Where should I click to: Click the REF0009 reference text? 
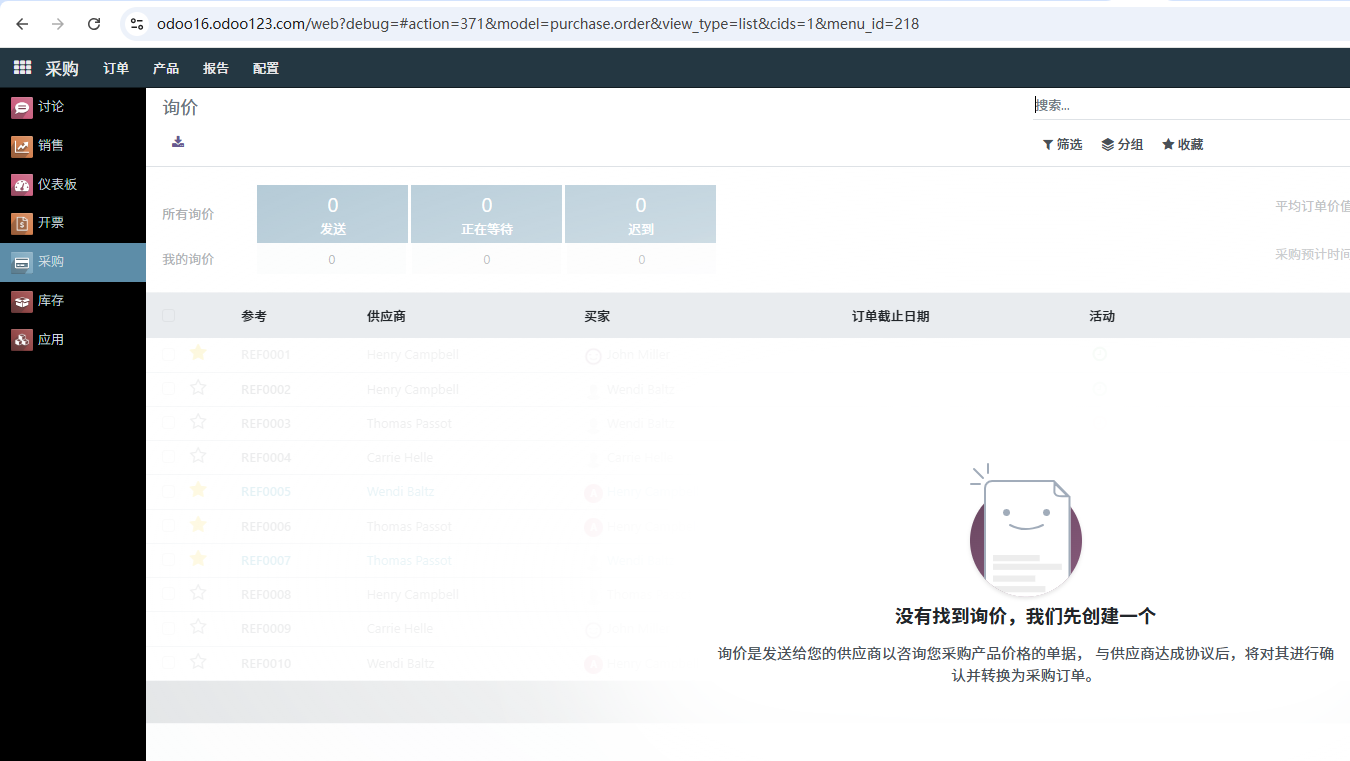(x=266, y=629)
